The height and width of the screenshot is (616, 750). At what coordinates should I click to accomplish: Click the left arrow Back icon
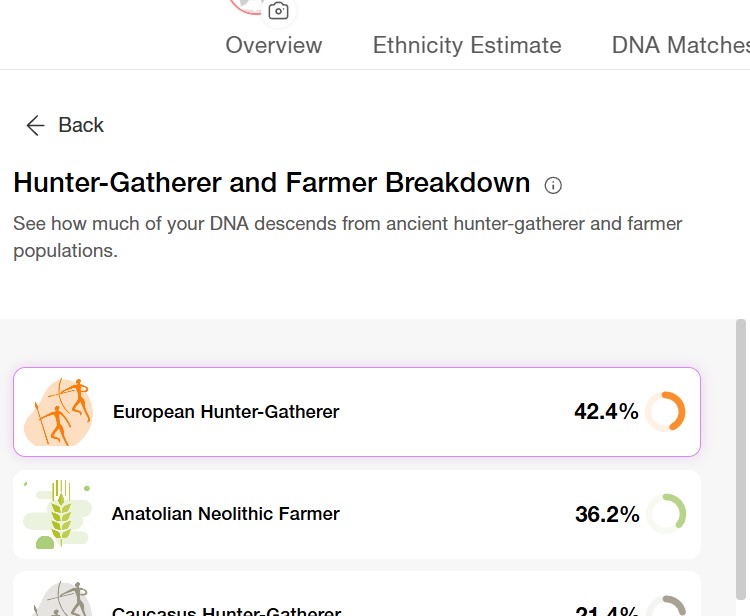(35, 125)
